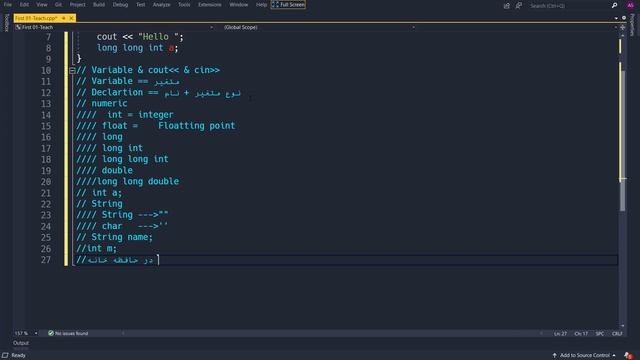Viewport: 640px width, 360px height.
Task: Click the Ch: 17 indicator
Action: [581, 334]
